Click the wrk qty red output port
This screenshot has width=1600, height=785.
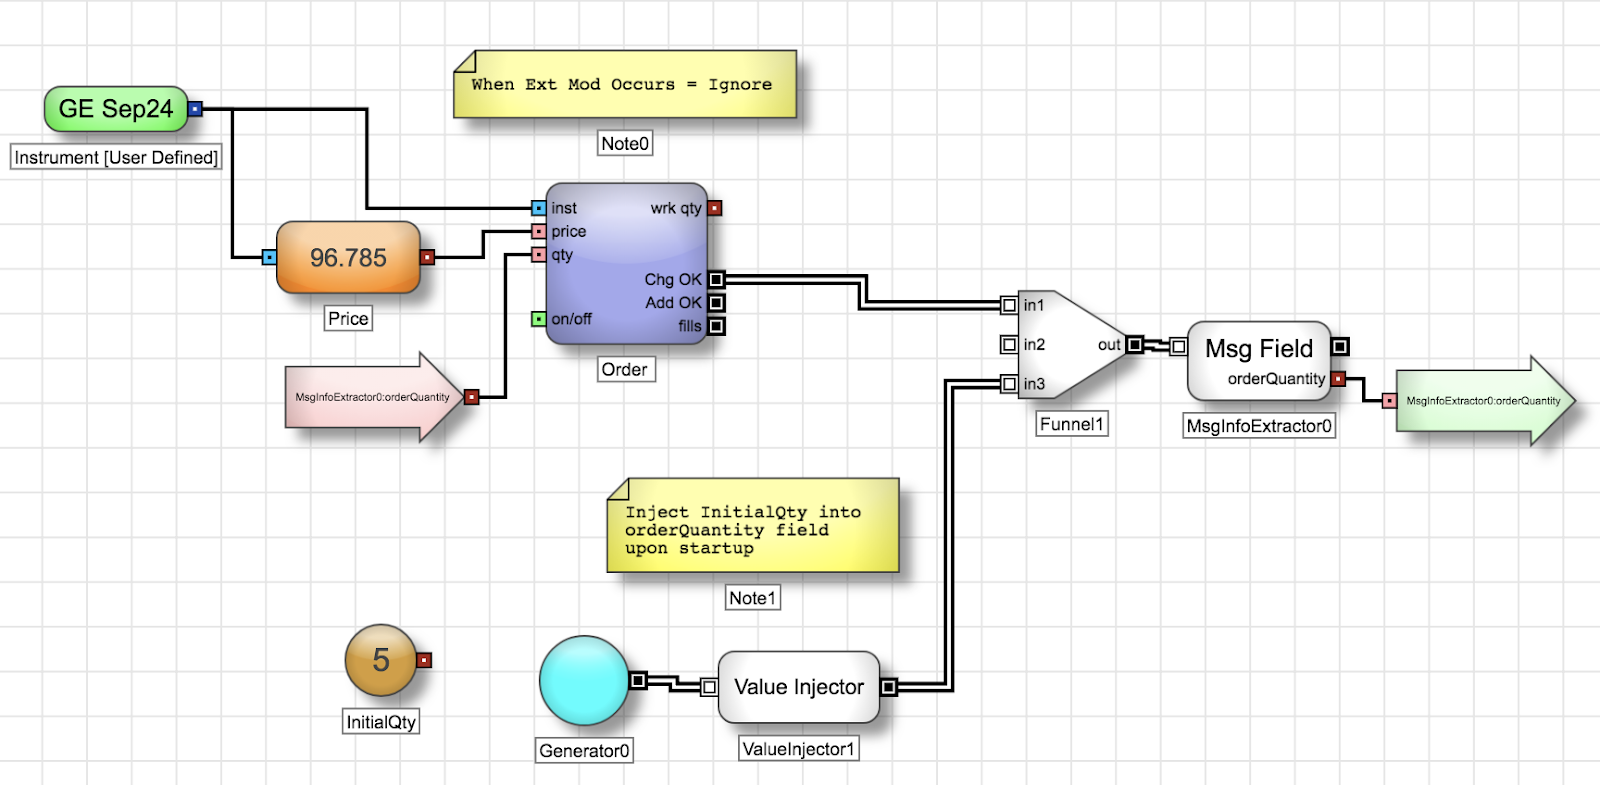click(x=715, y=208)
